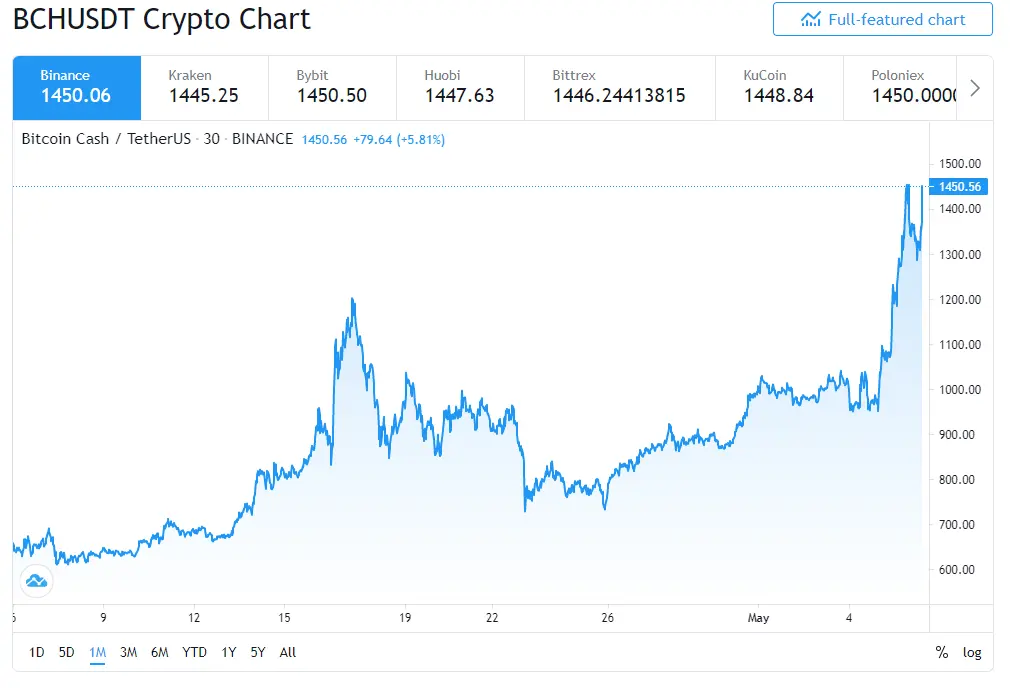Image resolution: width=1010 pixels, height=688 pixels.
Task: Open the Bittrex exchange tab
Action: point(620,88)
